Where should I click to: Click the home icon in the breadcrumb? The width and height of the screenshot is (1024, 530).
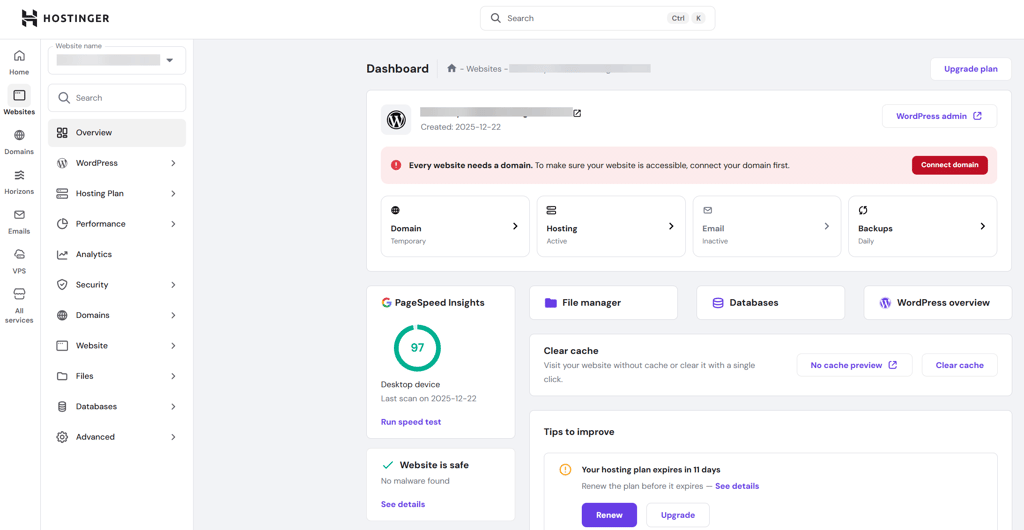pyautogui.click(x=451, y=68)
